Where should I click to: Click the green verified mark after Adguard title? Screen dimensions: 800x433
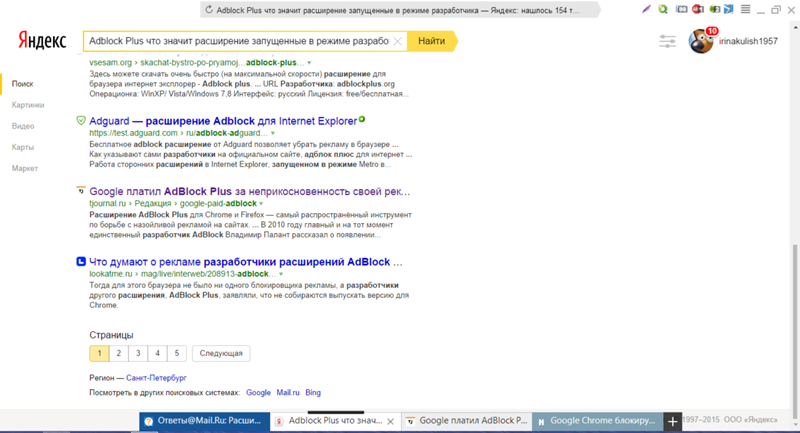tap(362, 119)
